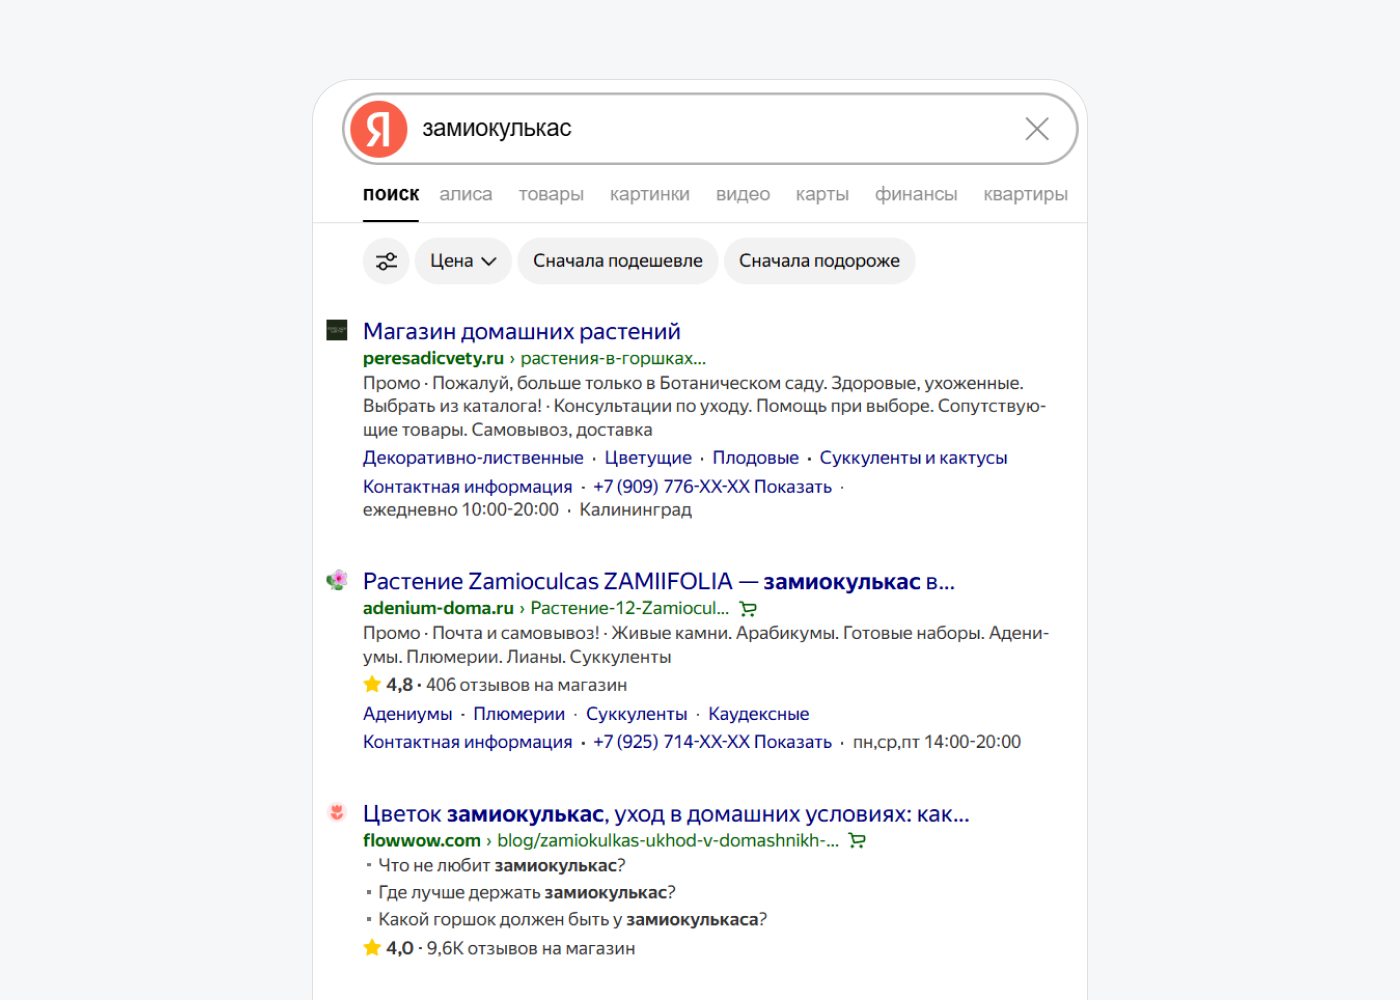Open Суккуленты и кактусы sitelink
This screenshot has height=1000, width=1400.
pos(914,457)
